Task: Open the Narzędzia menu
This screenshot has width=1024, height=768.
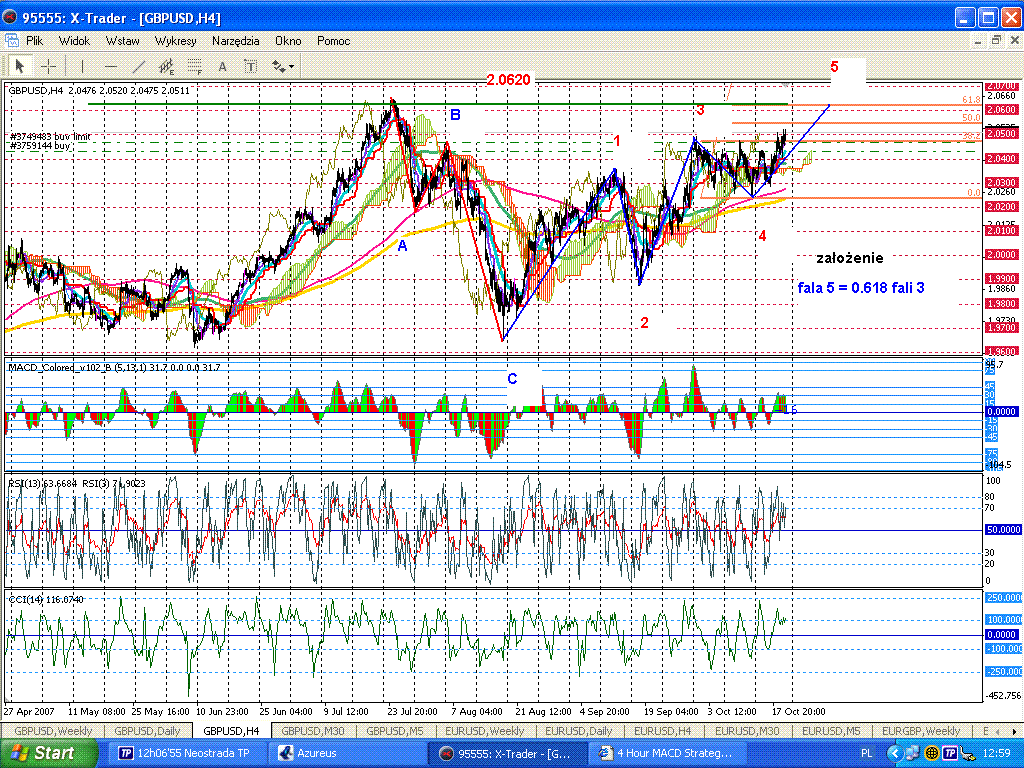Action: [x=236, y=40]
